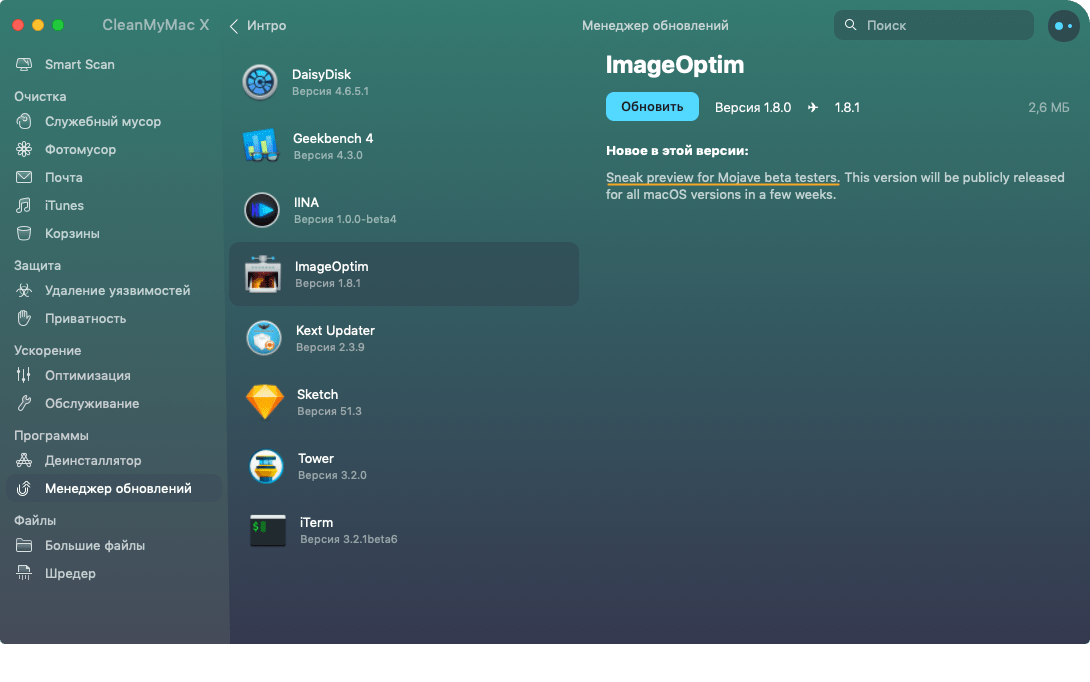Open Smart Scan monitor icon
The width and height of the screenshot is (1090, 682).
(x=24, y=64)
